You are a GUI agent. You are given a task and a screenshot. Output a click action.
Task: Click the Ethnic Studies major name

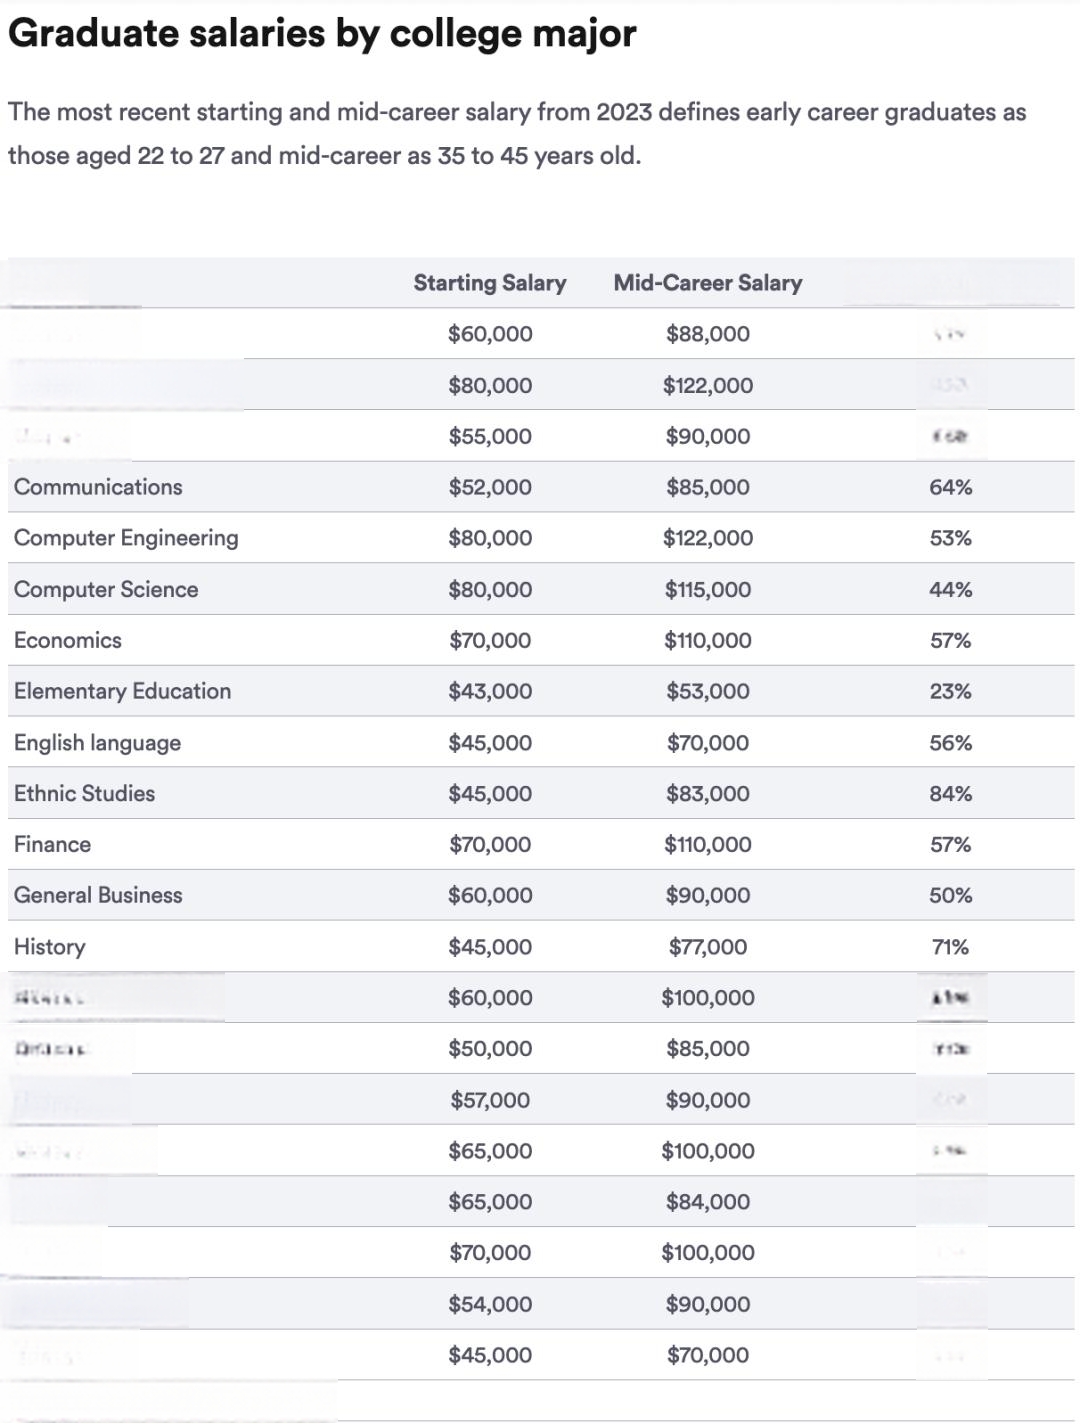coord(84,793)
